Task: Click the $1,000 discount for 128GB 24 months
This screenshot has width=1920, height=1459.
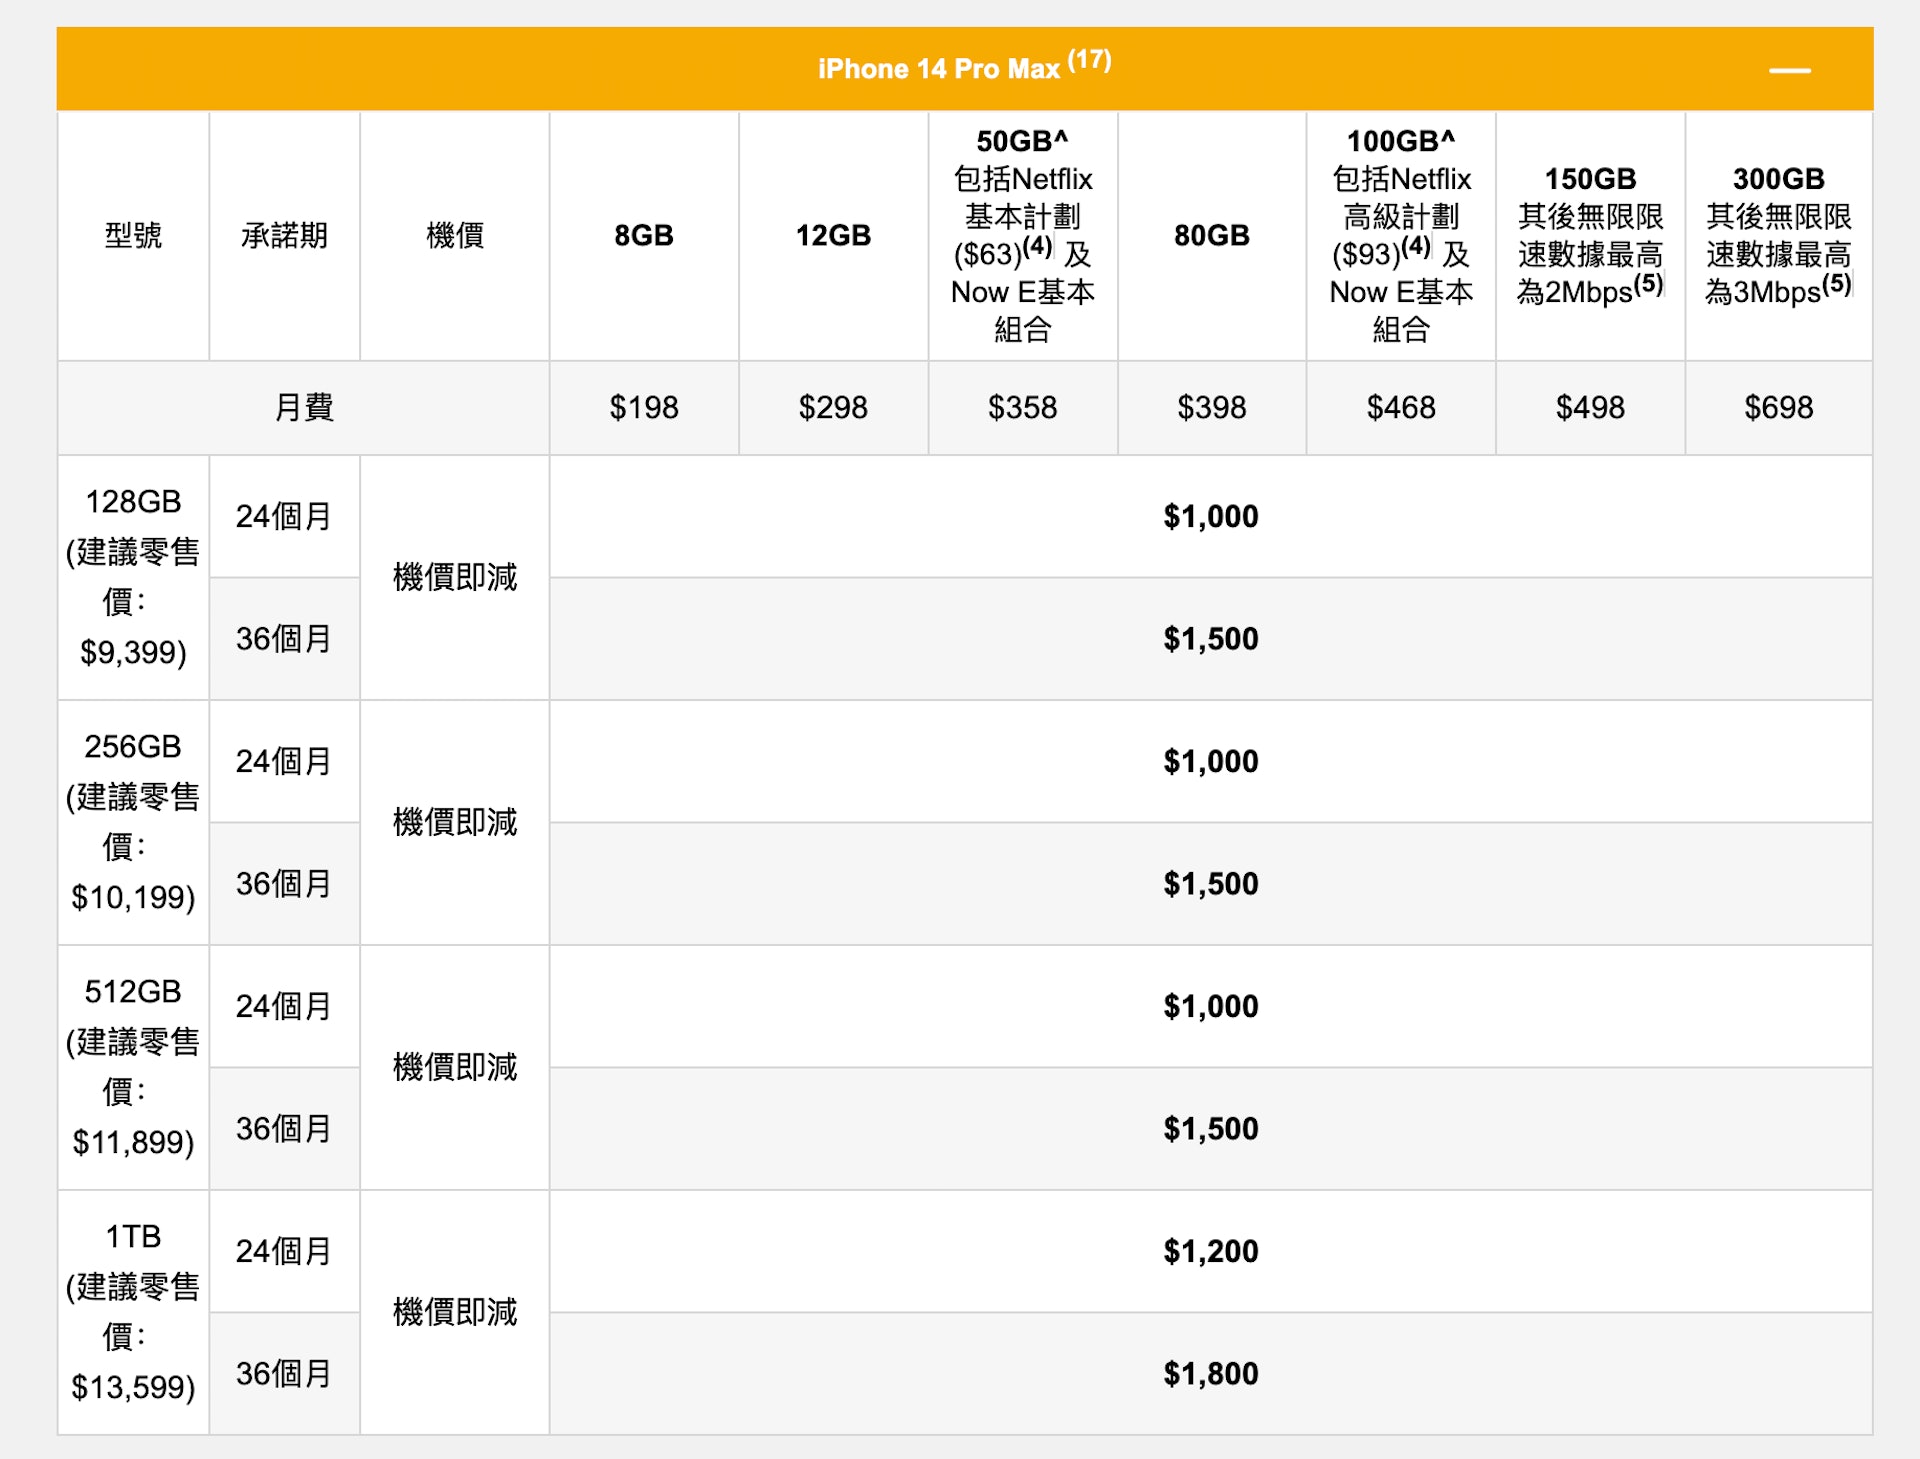Action: (x=1210, y=517)
